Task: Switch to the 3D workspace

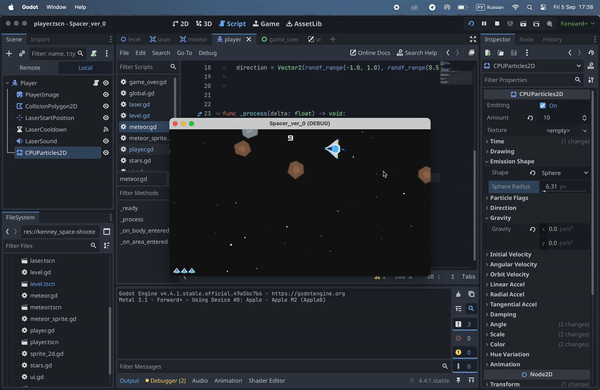Action: [204, 24]
